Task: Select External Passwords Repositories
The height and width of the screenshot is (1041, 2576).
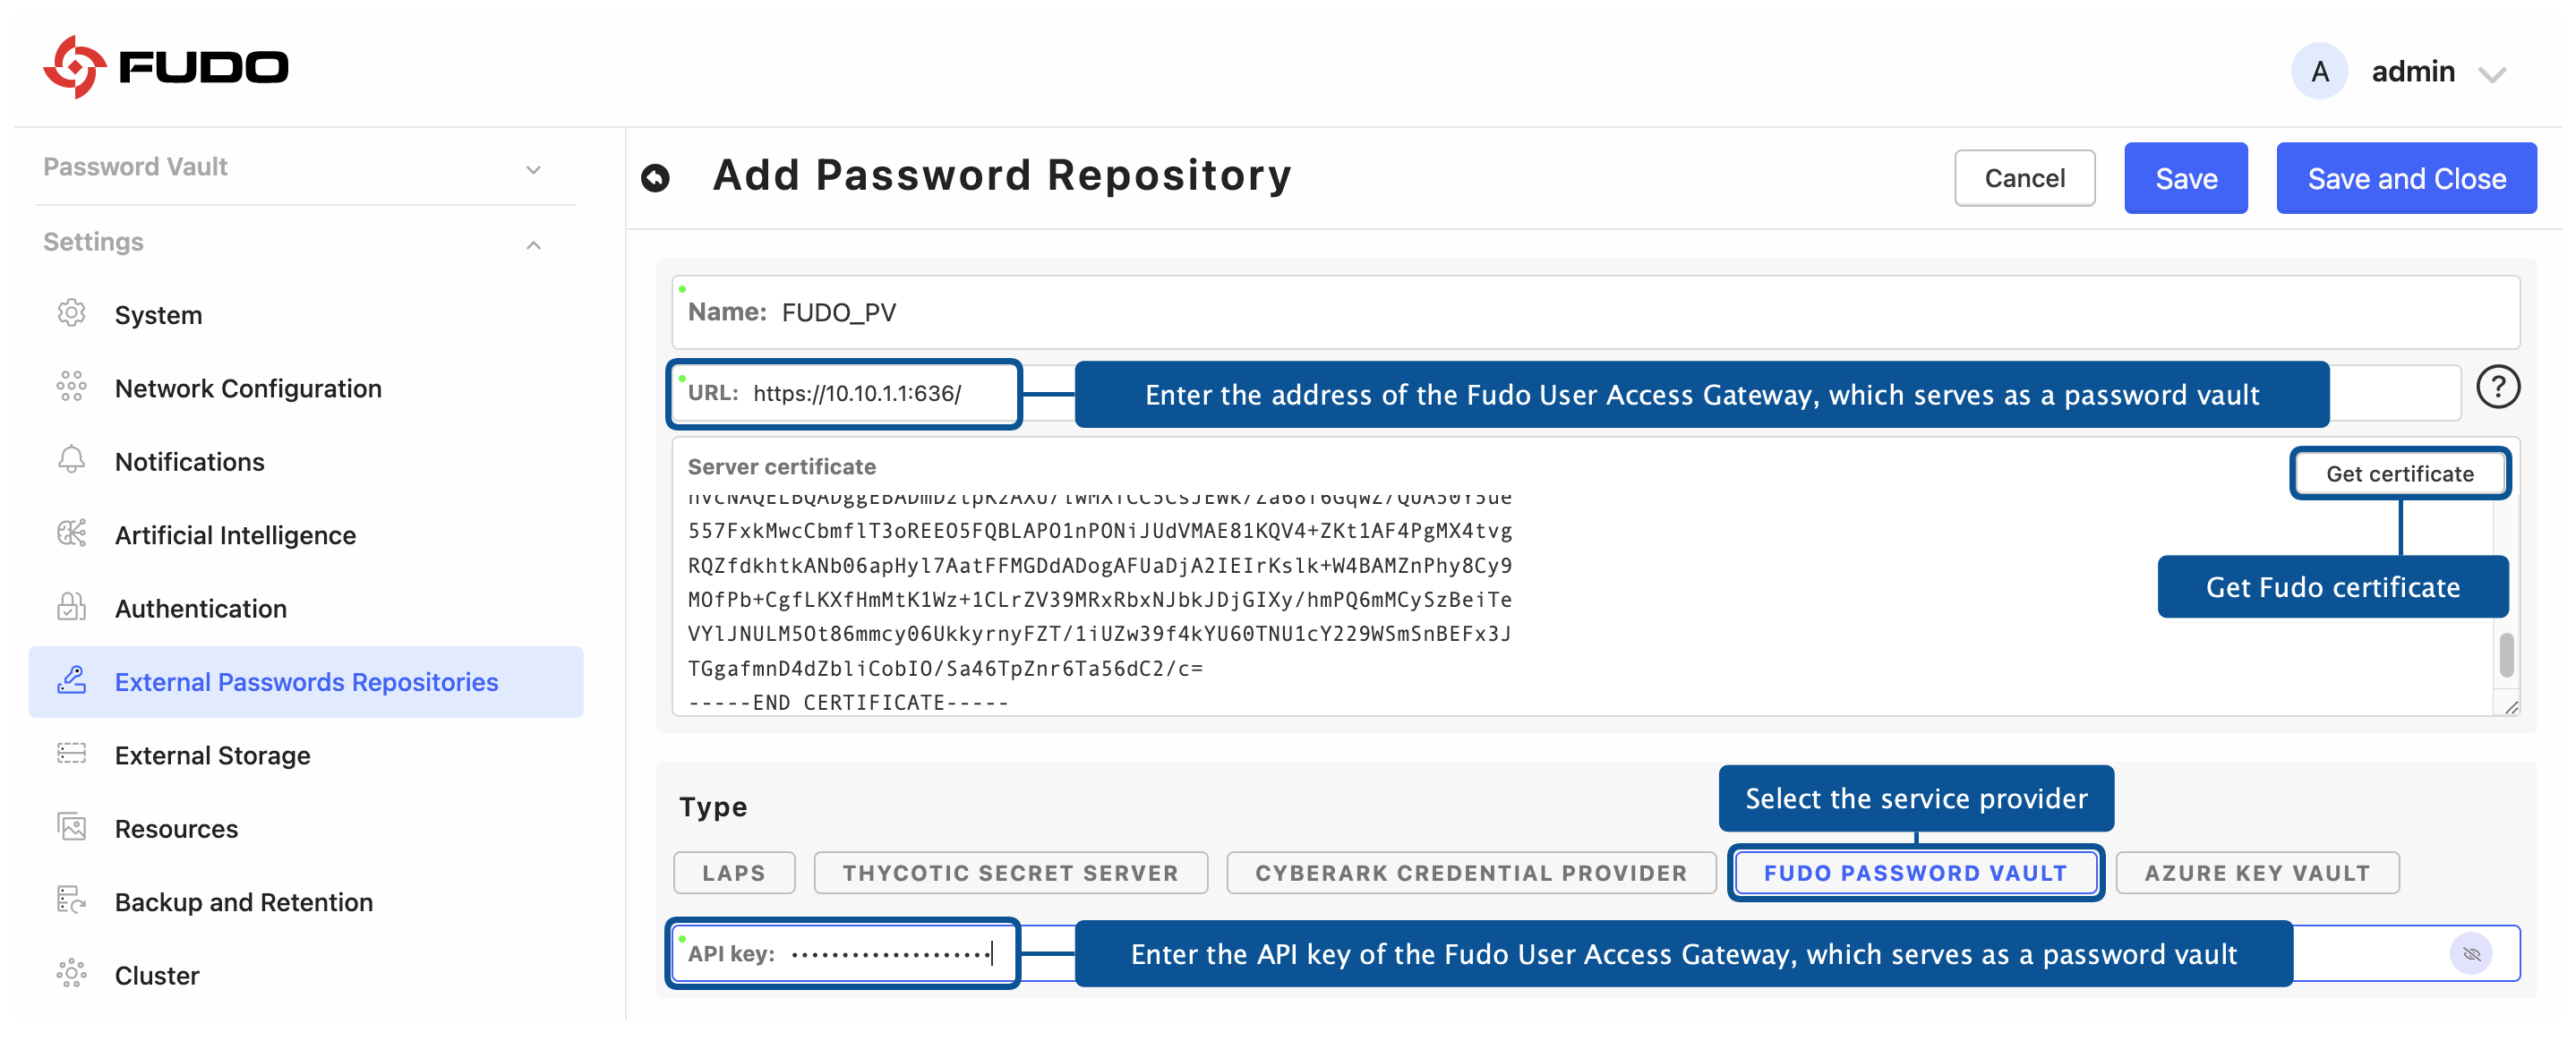Action: [306, 682]
